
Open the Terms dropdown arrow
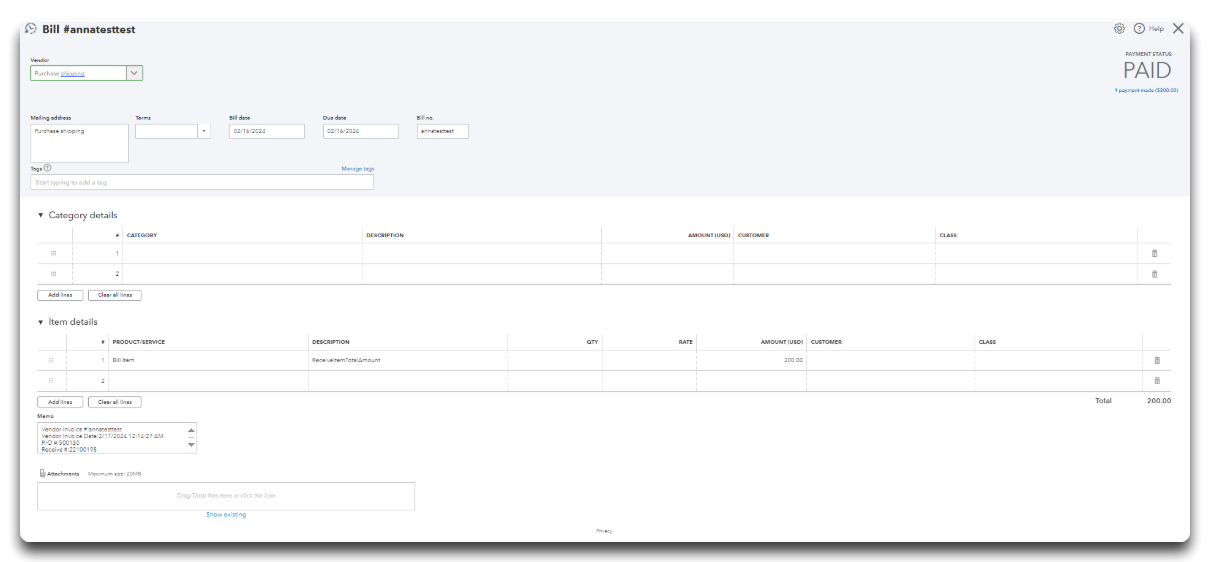pyautogui.click(x=204, y=131)
